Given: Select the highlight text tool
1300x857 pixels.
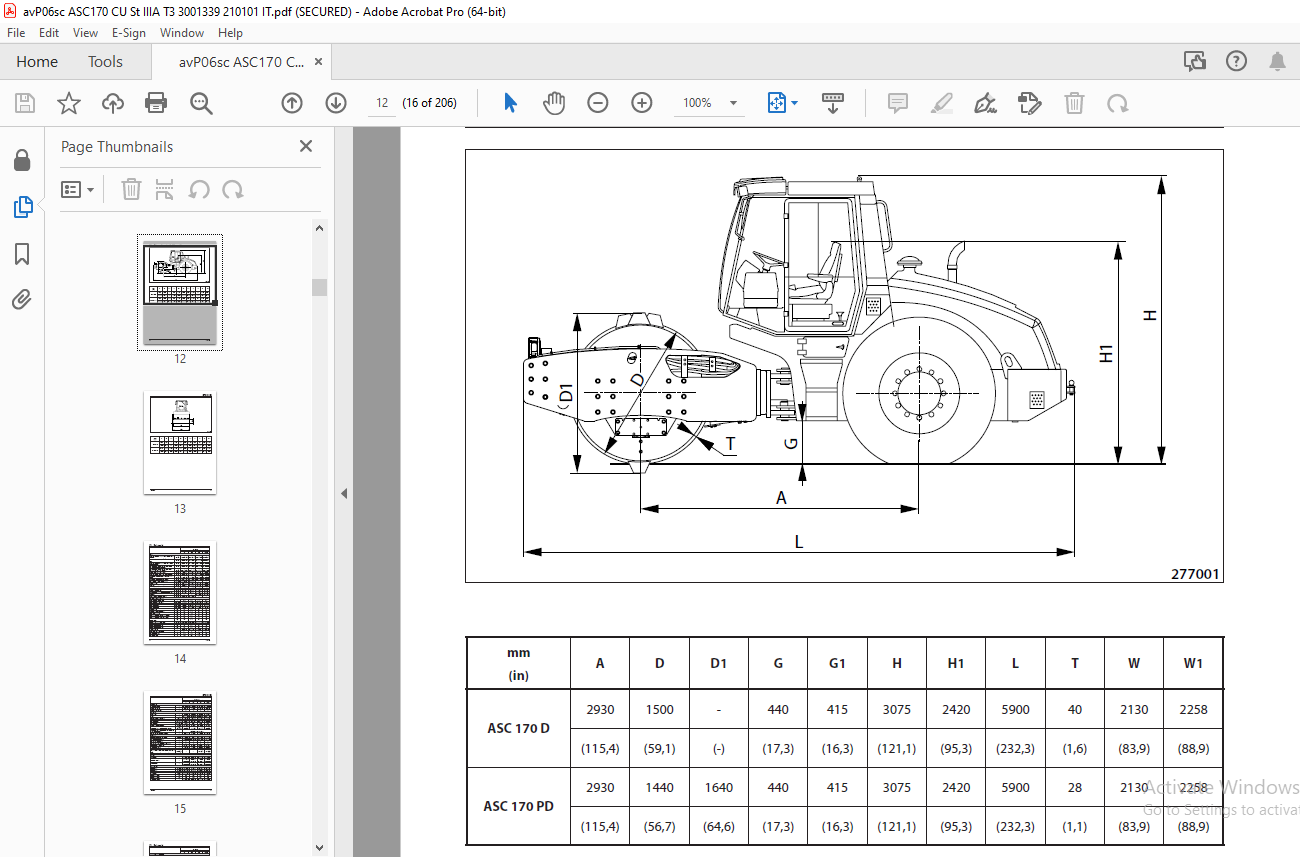Looking at the screenshot, I should click(x=941, y=103).
